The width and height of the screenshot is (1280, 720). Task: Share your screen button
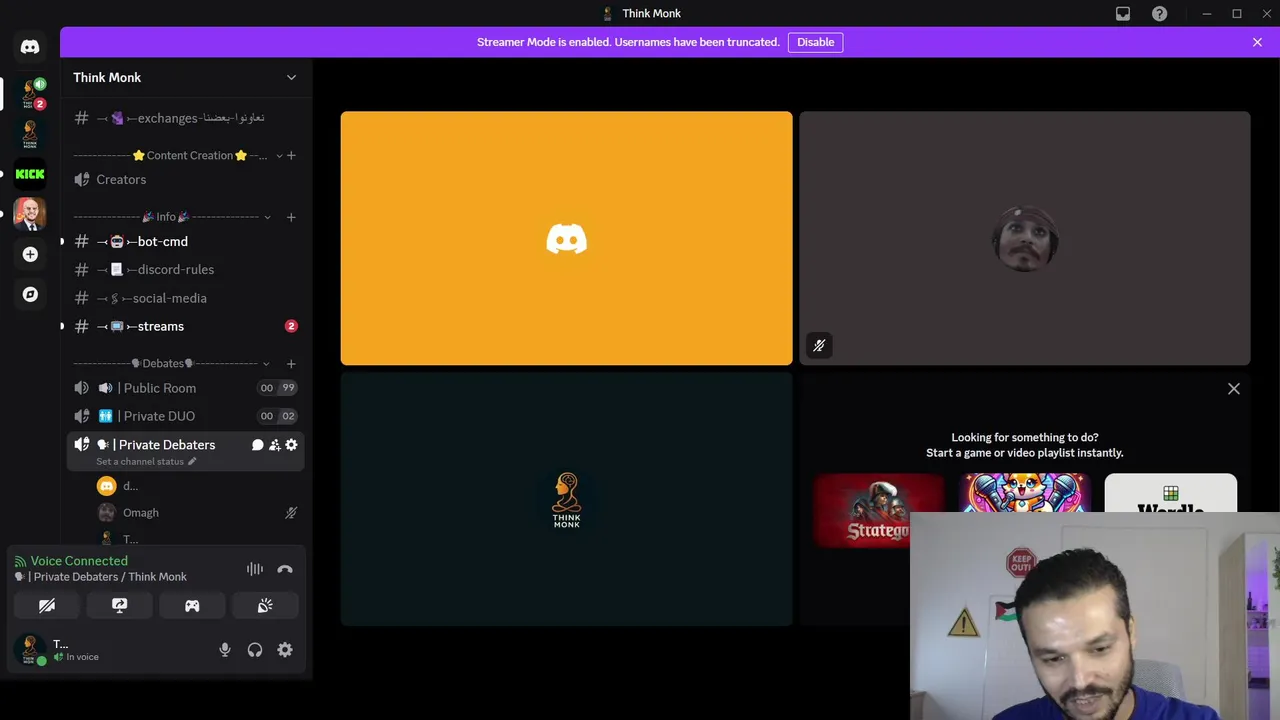click(x=119, y=606)
